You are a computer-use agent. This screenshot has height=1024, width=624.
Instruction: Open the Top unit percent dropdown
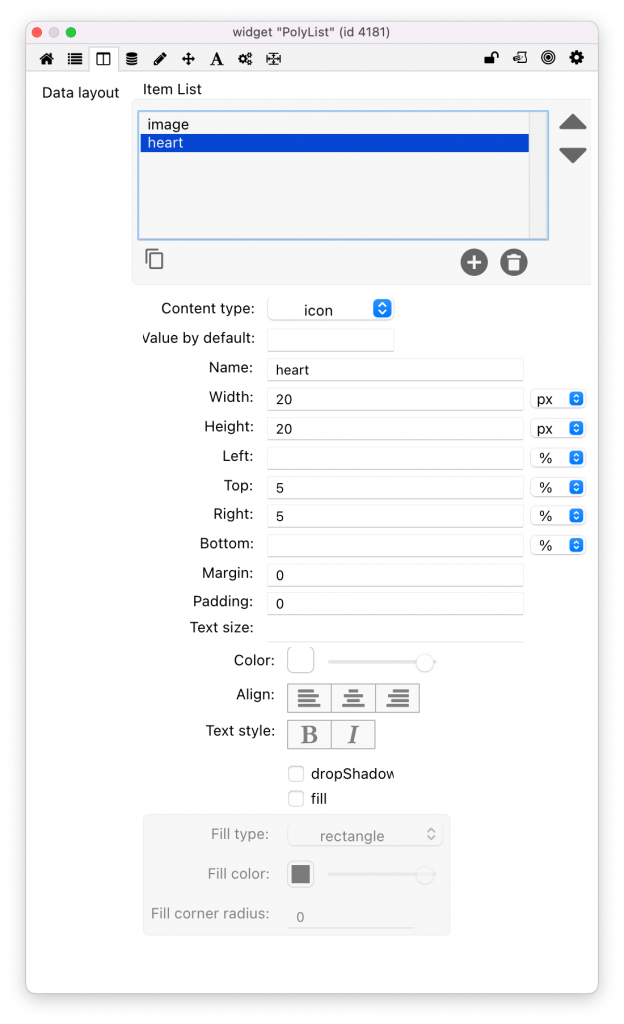557,487
